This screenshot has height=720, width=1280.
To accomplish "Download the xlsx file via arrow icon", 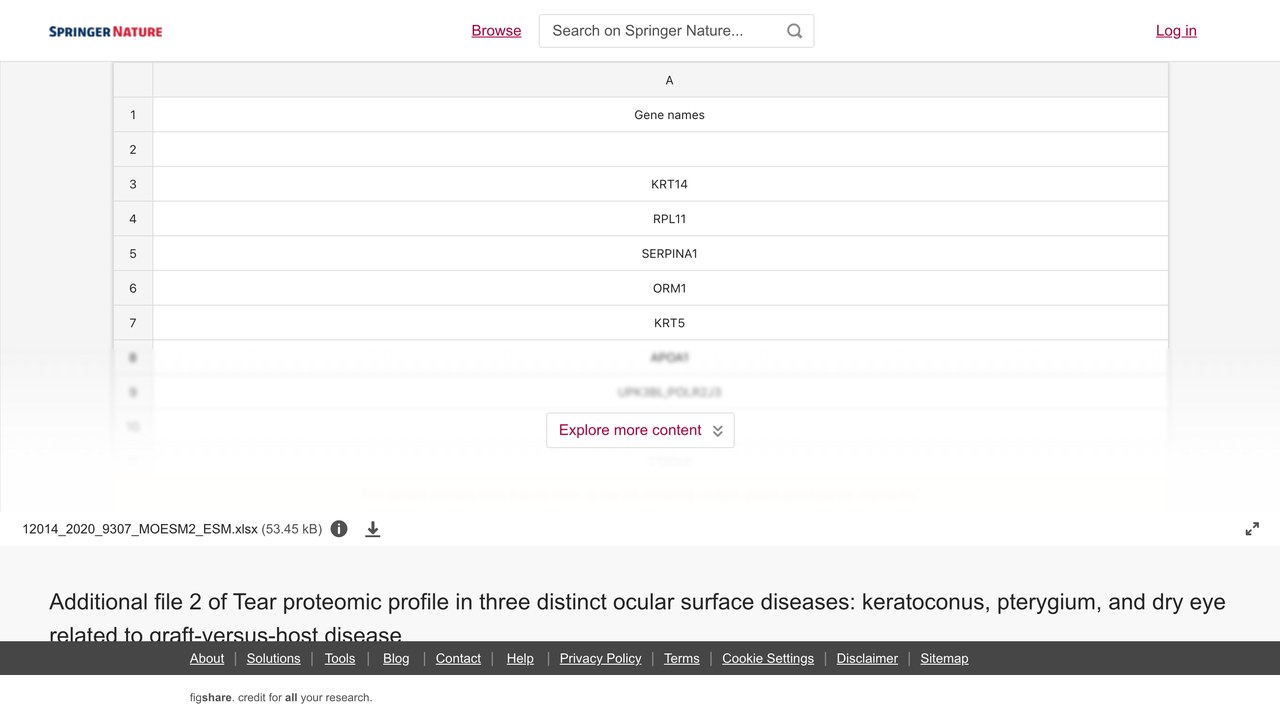I will point(372,529).
